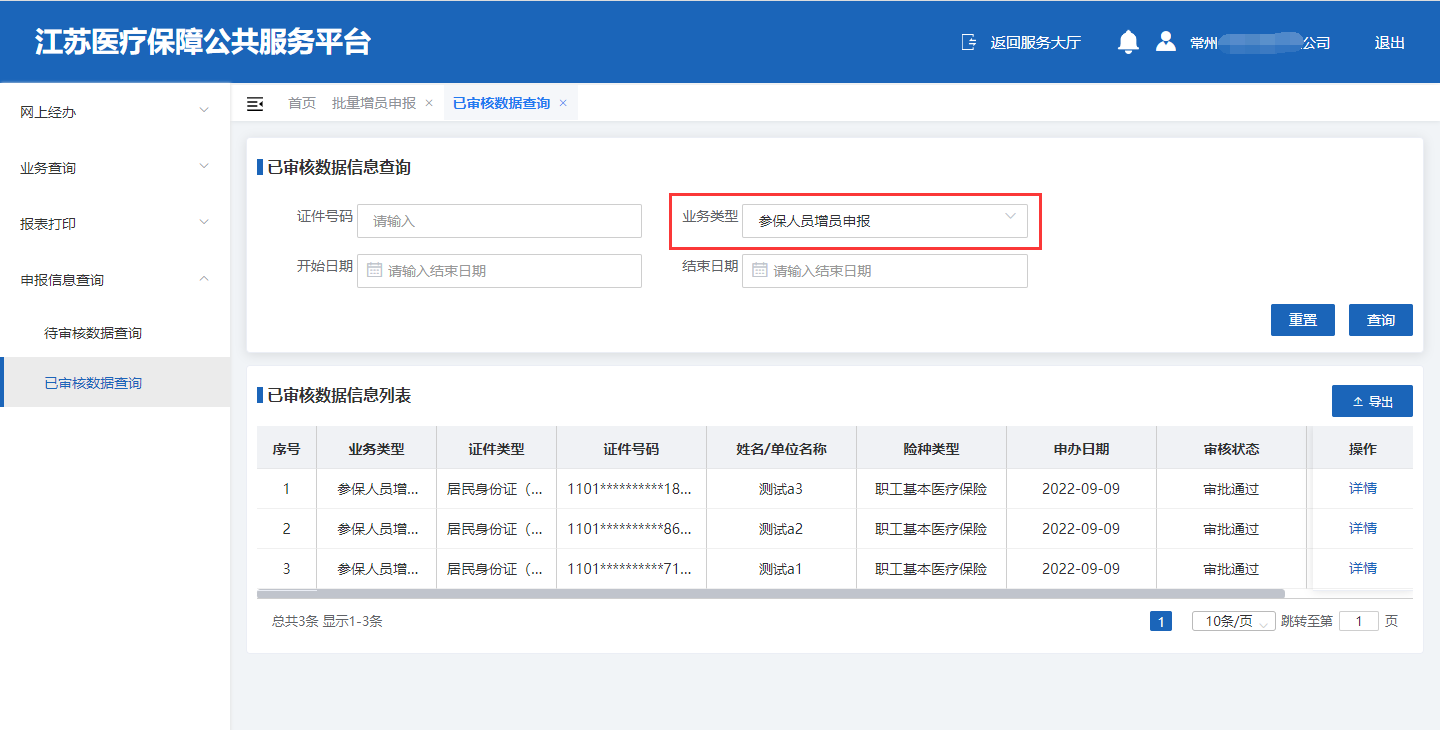
Task: Click the notification bell icon
Action: (x=1128, y=42)
